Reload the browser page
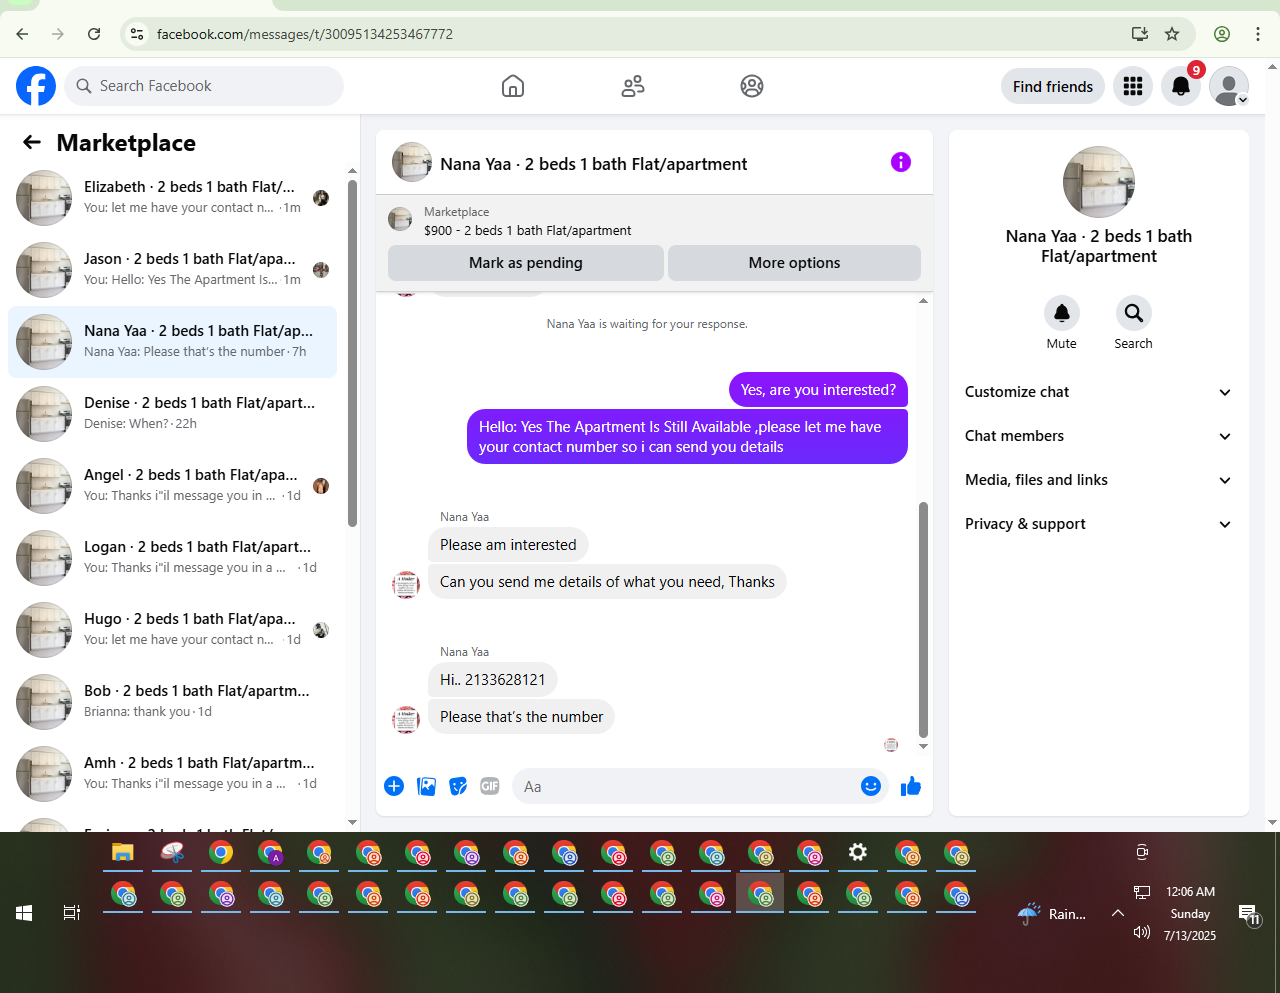 coord(94,34)
